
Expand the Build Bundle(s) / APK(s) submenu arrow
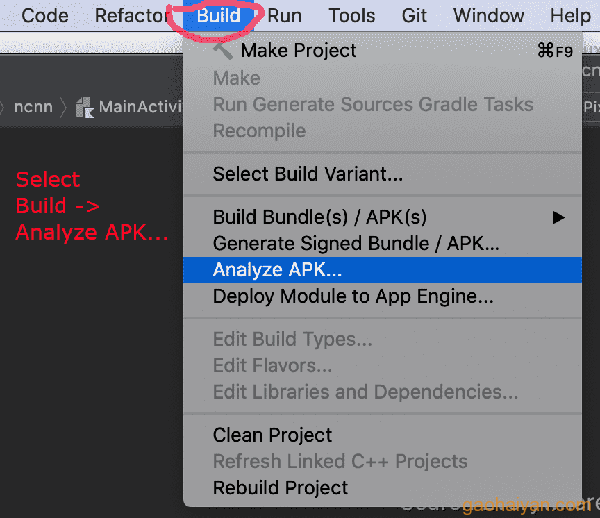(x=558, y=218)
